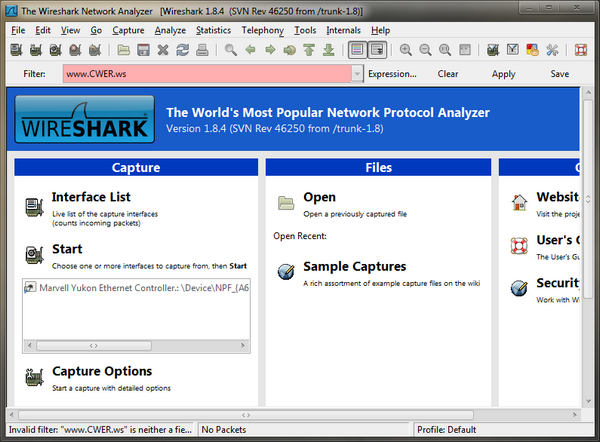This screenshot has width=600, height=442.
Task: Open the Analyze menu
Action: tap(170, 30)
